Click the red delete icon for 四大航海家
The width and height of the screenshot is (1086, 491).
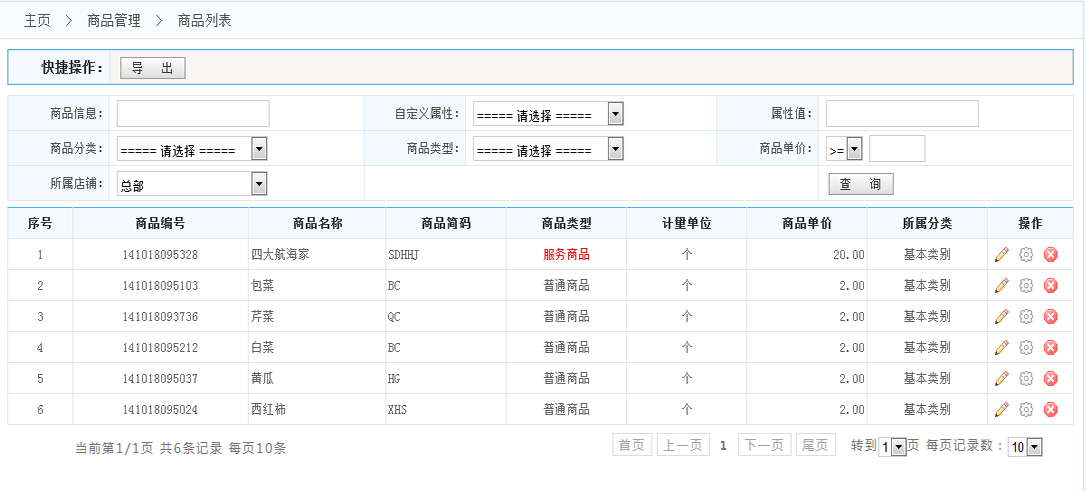tap(1050, 255)
